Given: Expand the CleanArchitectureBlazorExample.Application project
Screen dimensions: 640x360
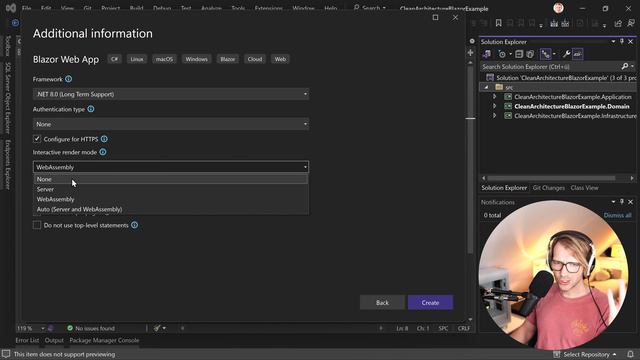Looking at the screenshot, I should [x=494, y=97].
